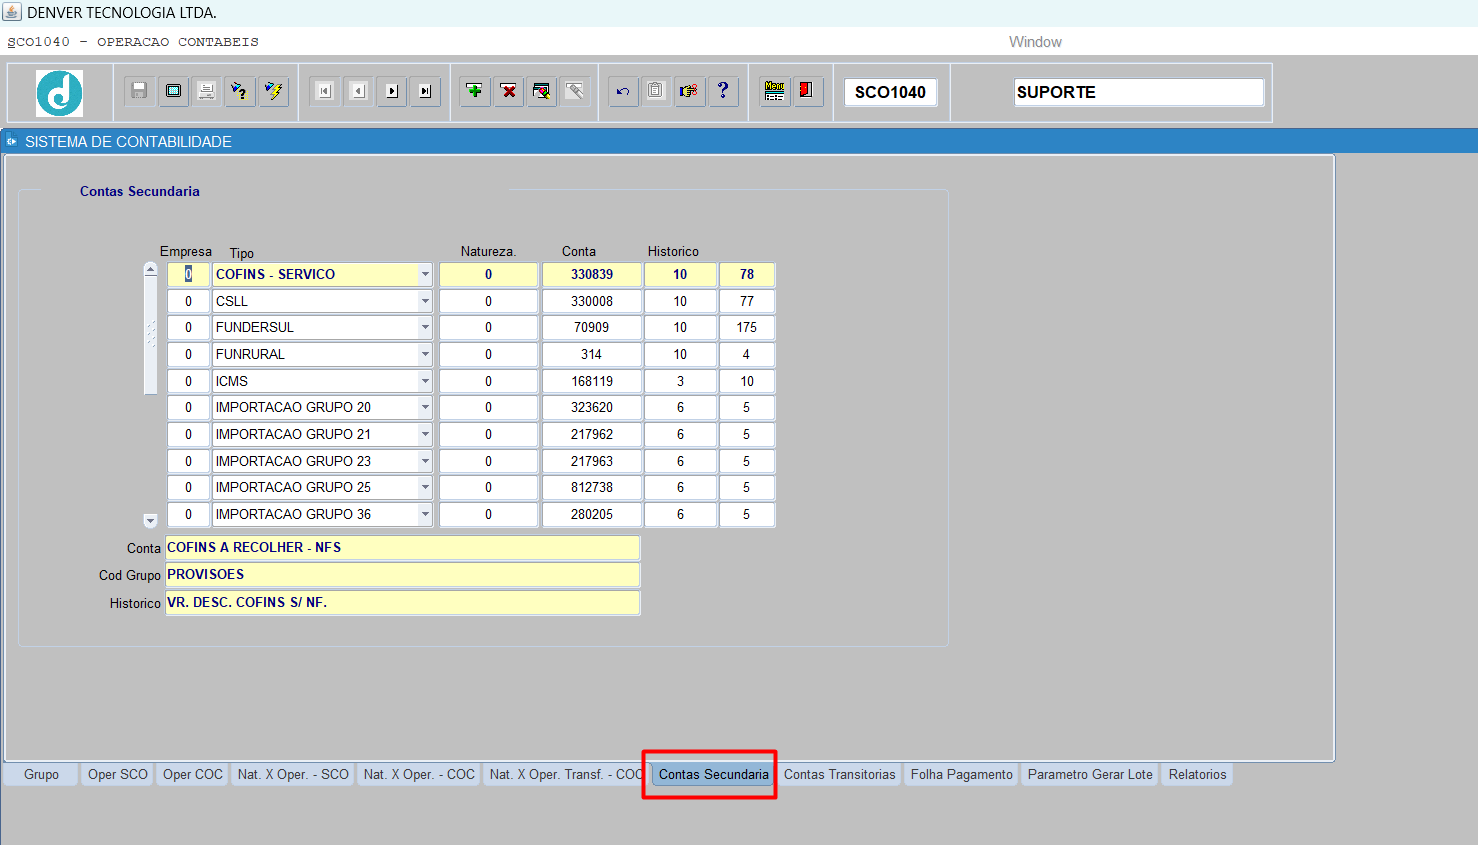Open IMPORTACAO GRUPO 23 dropdown arrow
Image resolution: width=1478 pixels, height=845 pixels.
[x=425, y=461]
